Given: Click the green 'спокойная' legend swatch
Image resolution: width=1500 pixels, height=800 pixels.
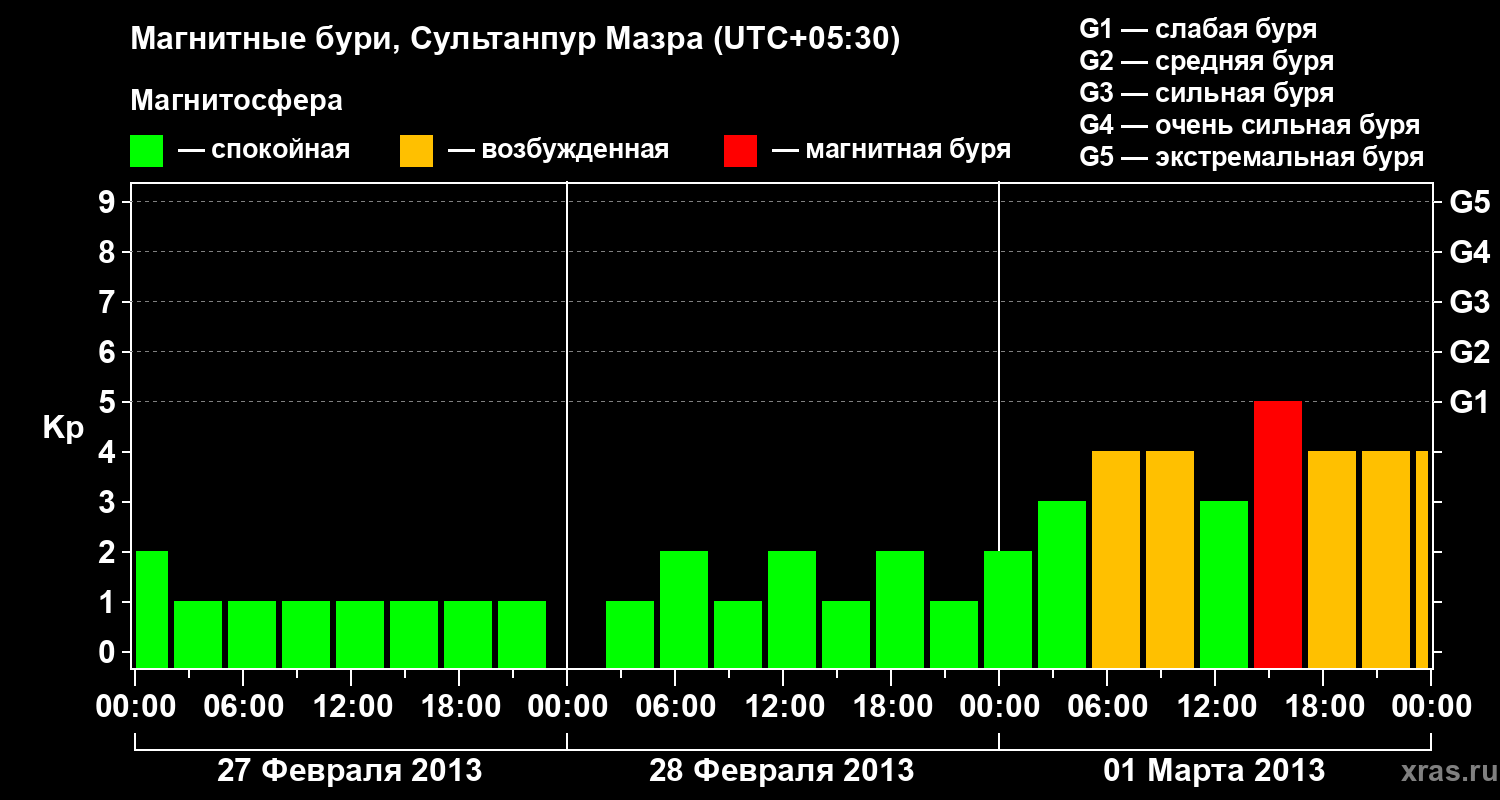Looking at the screenshot, I should [147, 150].
